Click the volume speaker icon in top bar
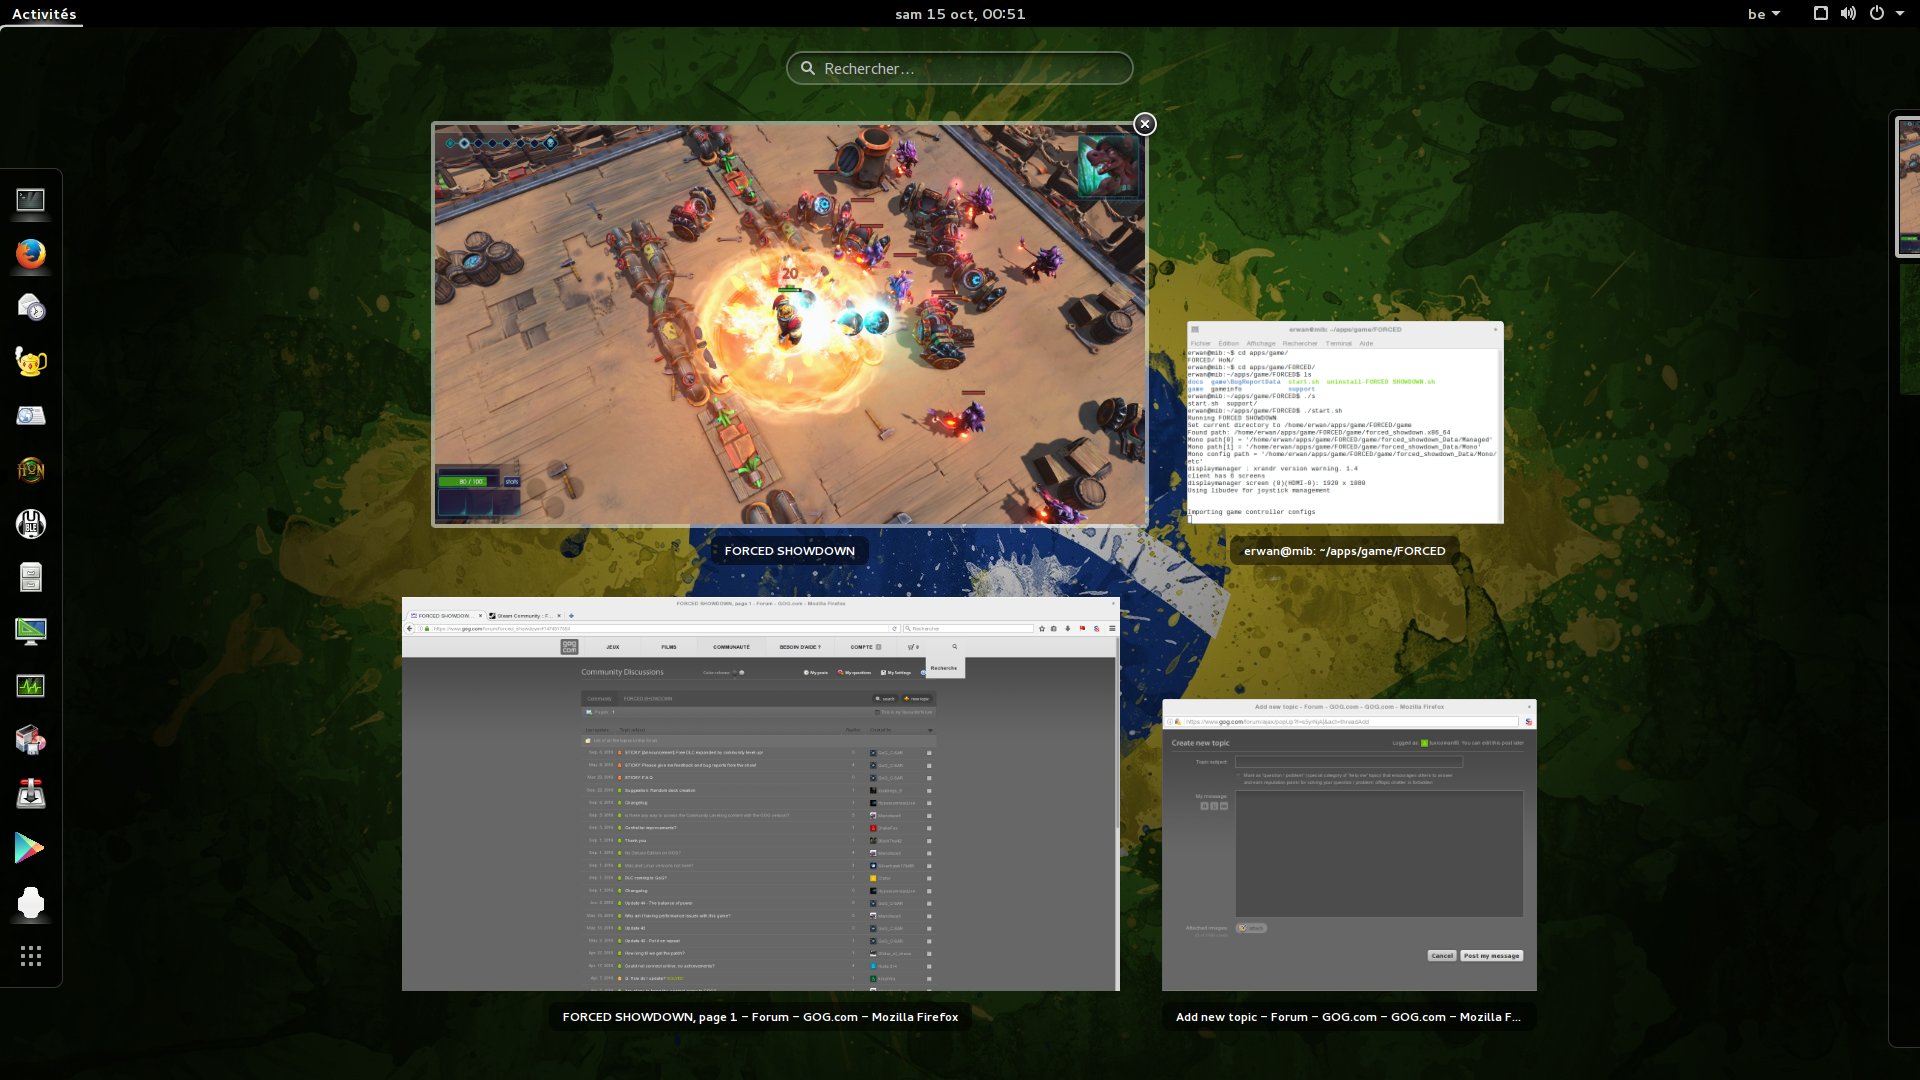This screenshot has height=1080, width=1920. pyautogui.click(x=1848, y=13)
